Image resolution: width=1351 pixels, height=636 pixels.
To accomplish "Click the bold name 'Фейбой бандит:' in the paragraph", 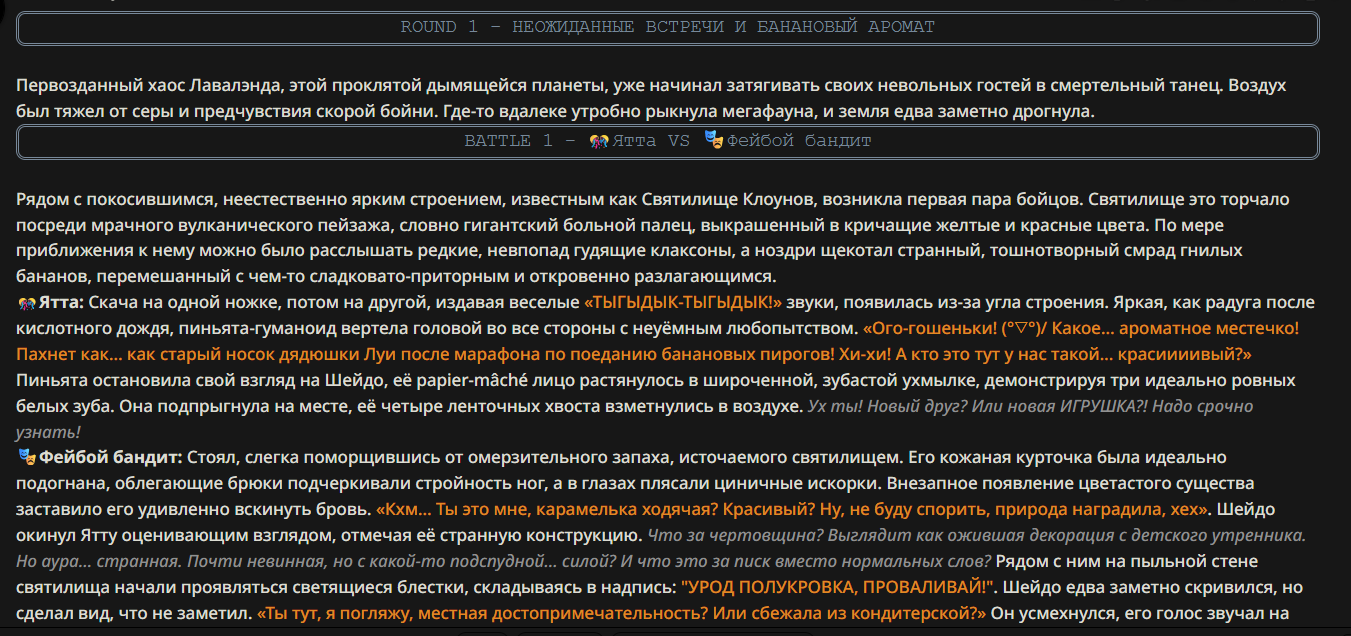I will coord(111,458).
